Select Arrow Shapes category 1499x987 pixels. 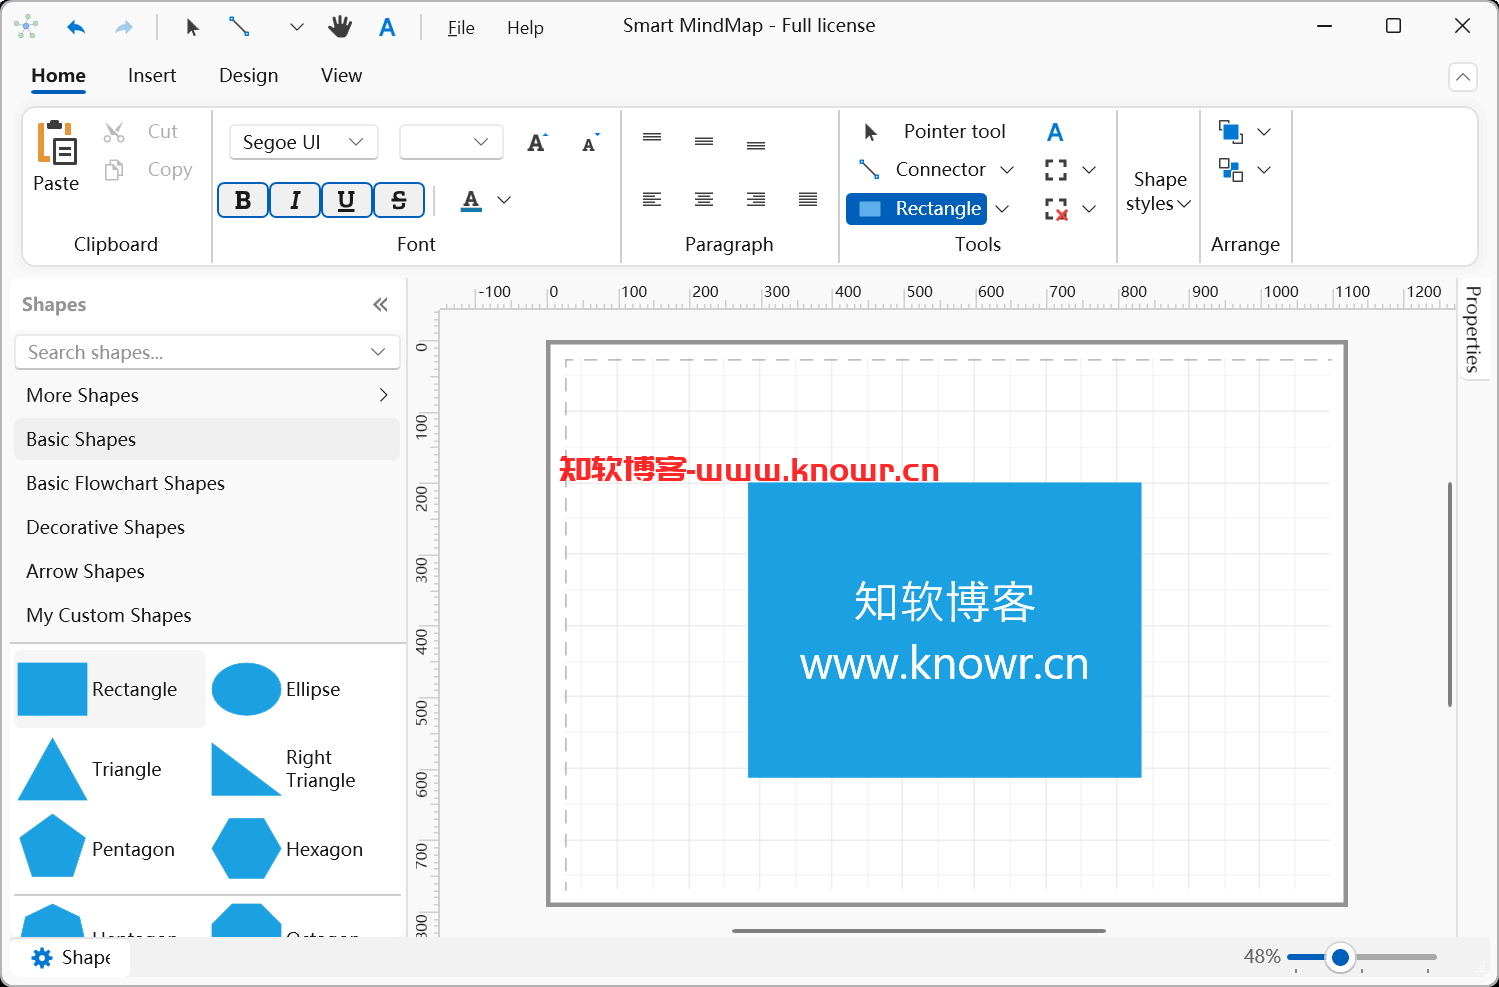(207, 571)
